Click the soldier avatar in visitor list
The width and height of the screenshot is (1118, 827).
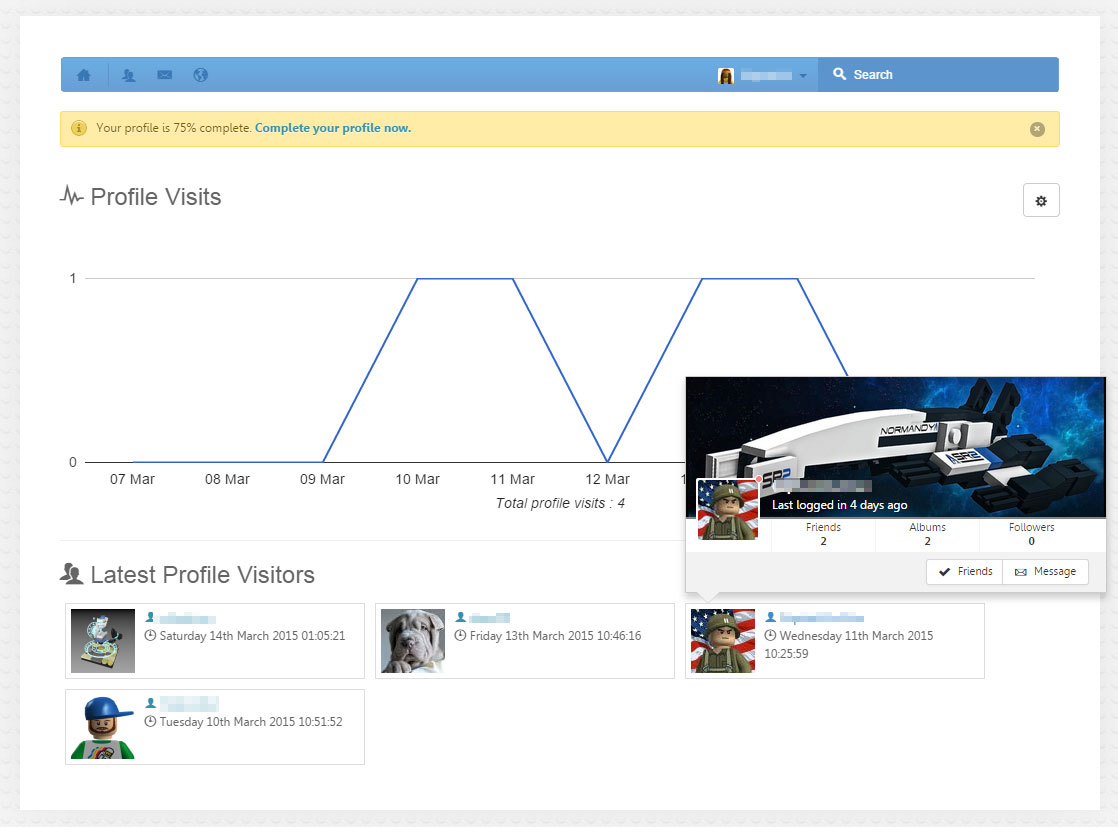point(723,641)
